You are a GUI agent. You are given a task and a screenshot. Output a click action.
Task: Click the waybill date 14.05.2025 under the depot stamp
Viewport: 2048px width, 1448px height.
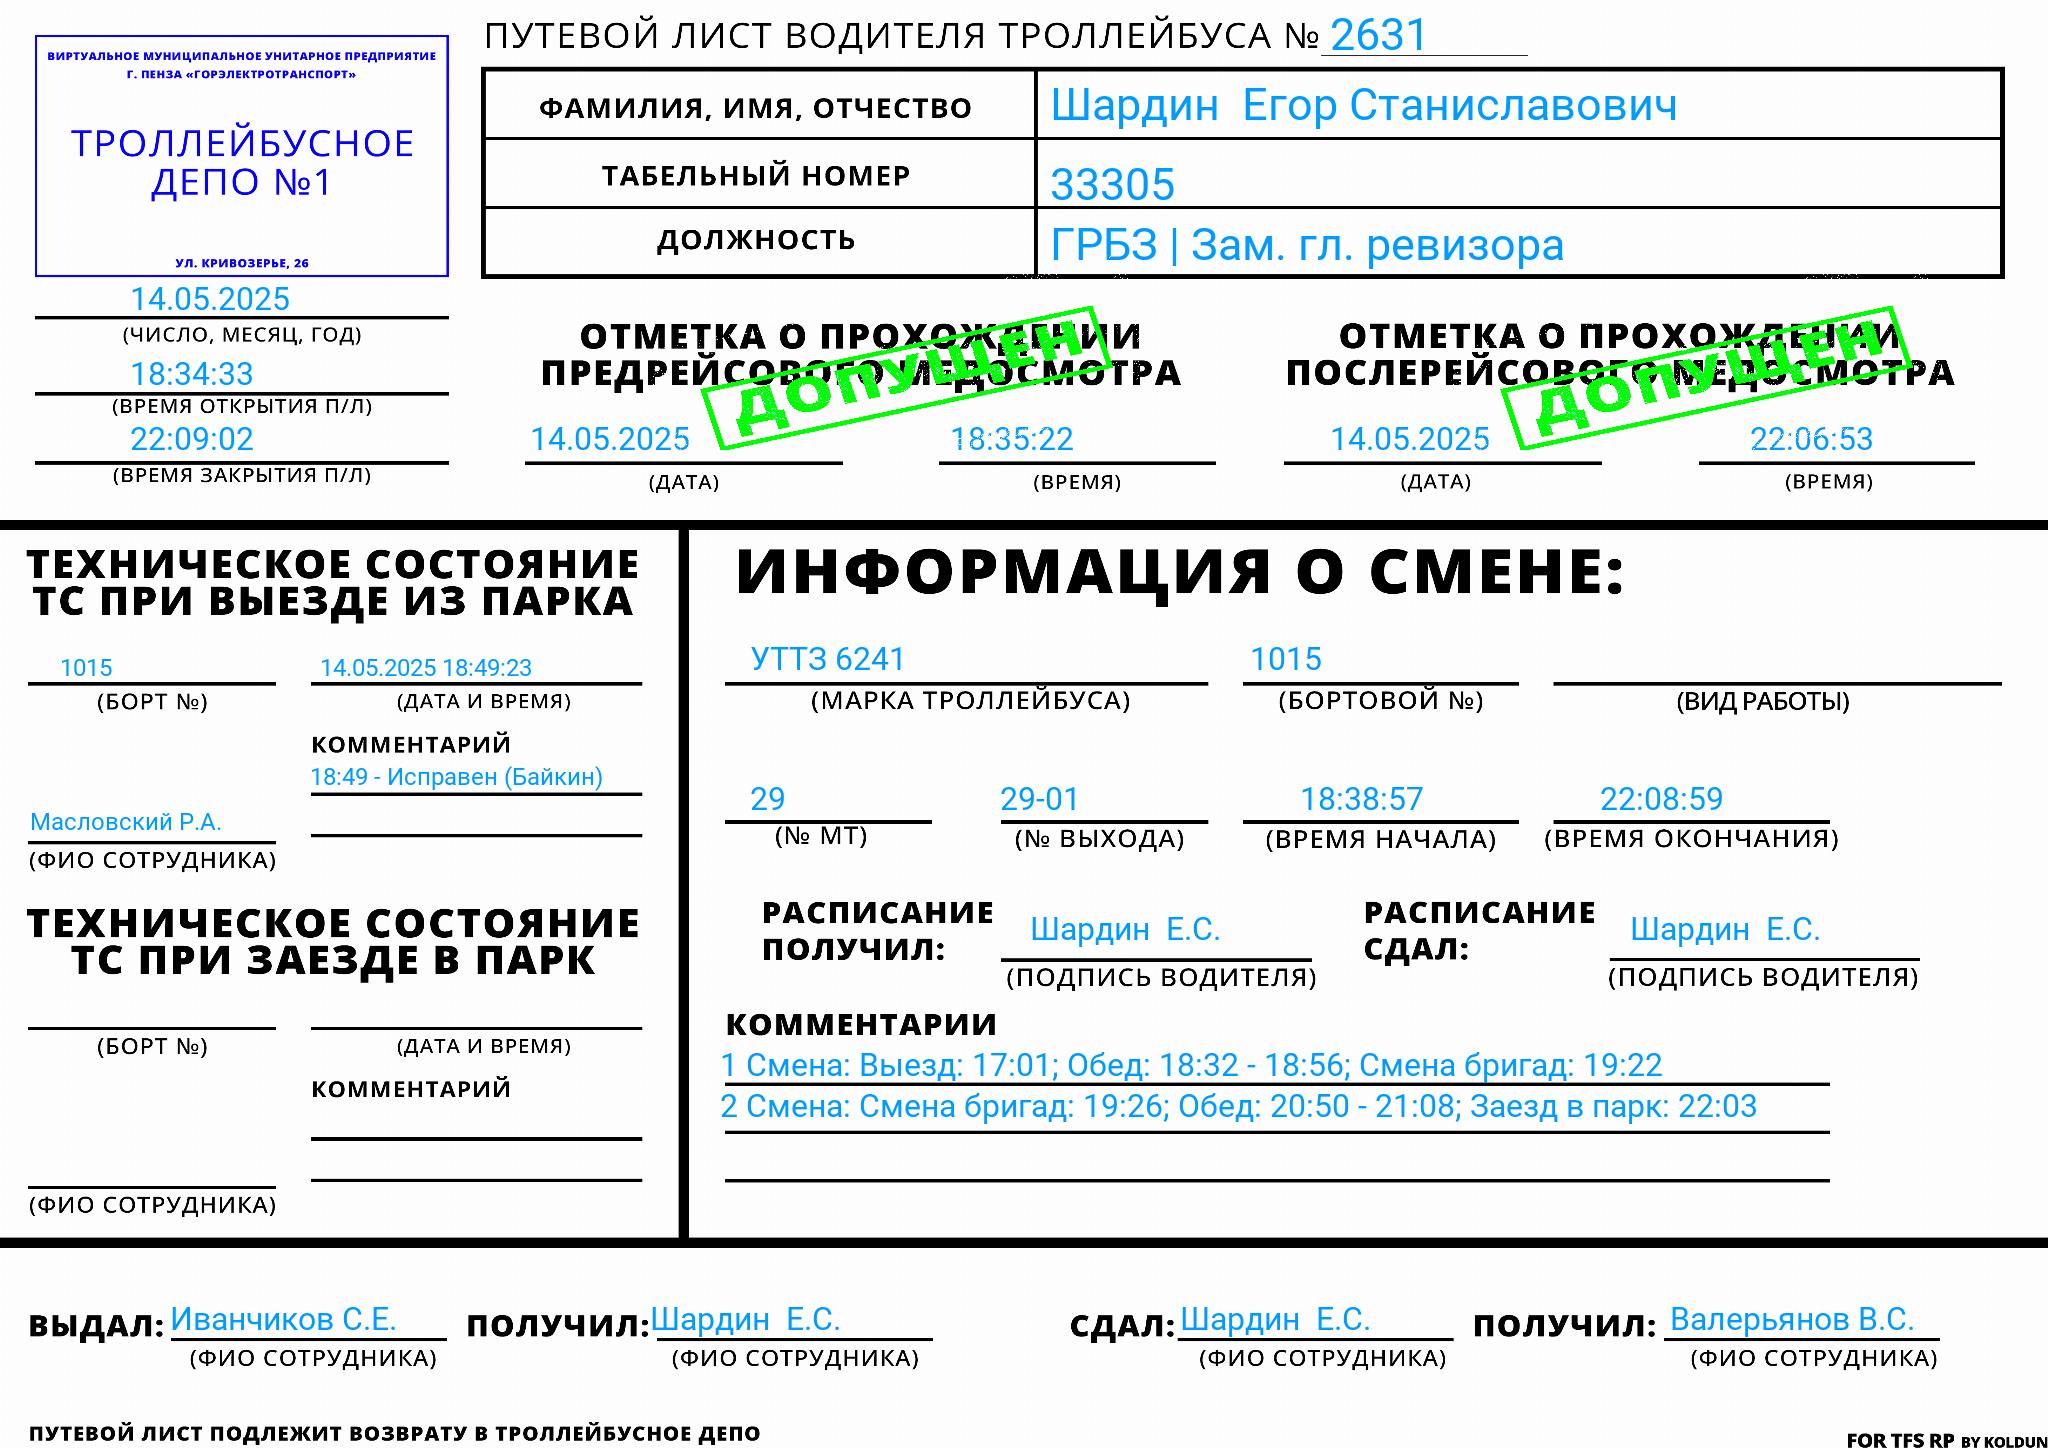(210, 299)
